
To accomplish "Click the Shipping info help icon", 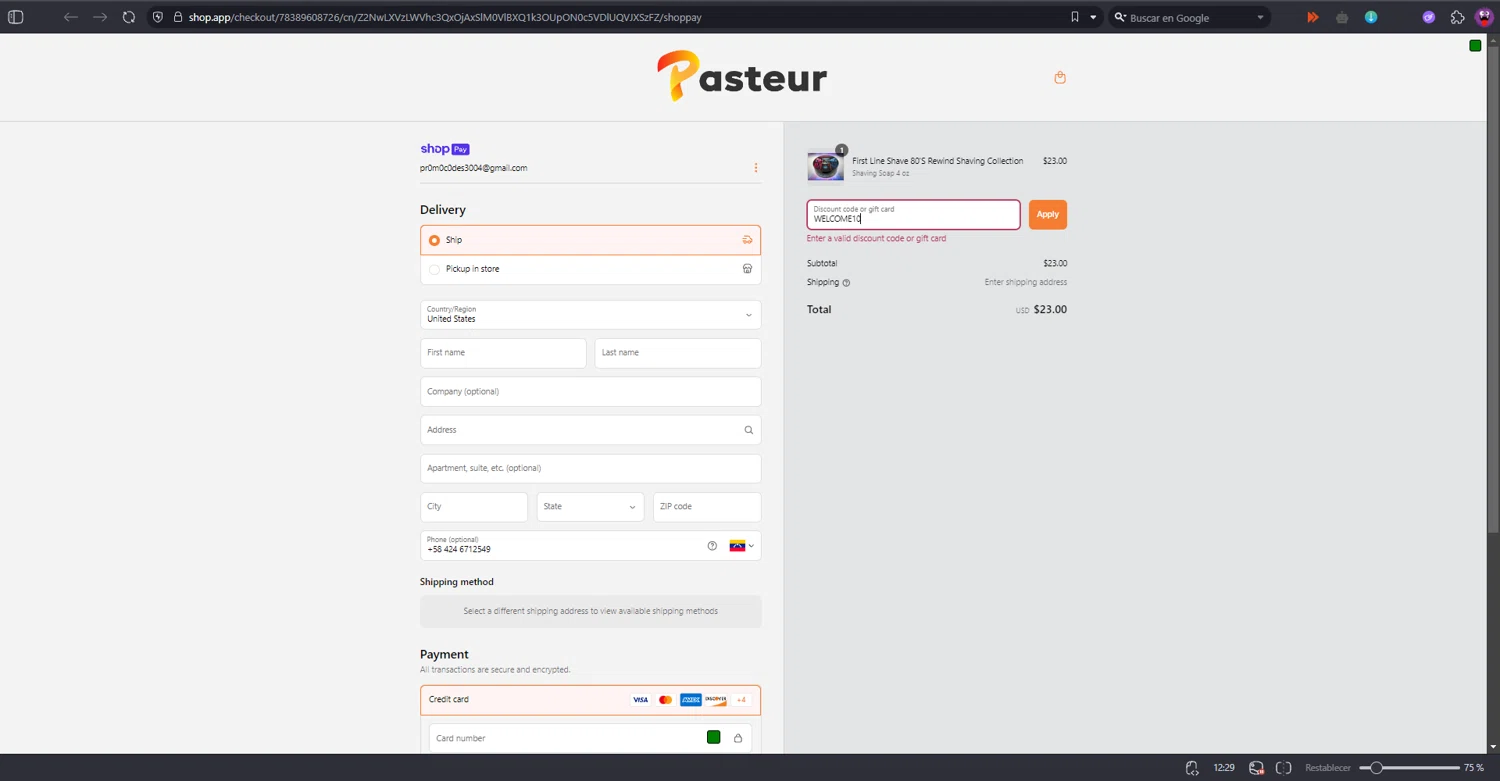I will pos(846,283).
